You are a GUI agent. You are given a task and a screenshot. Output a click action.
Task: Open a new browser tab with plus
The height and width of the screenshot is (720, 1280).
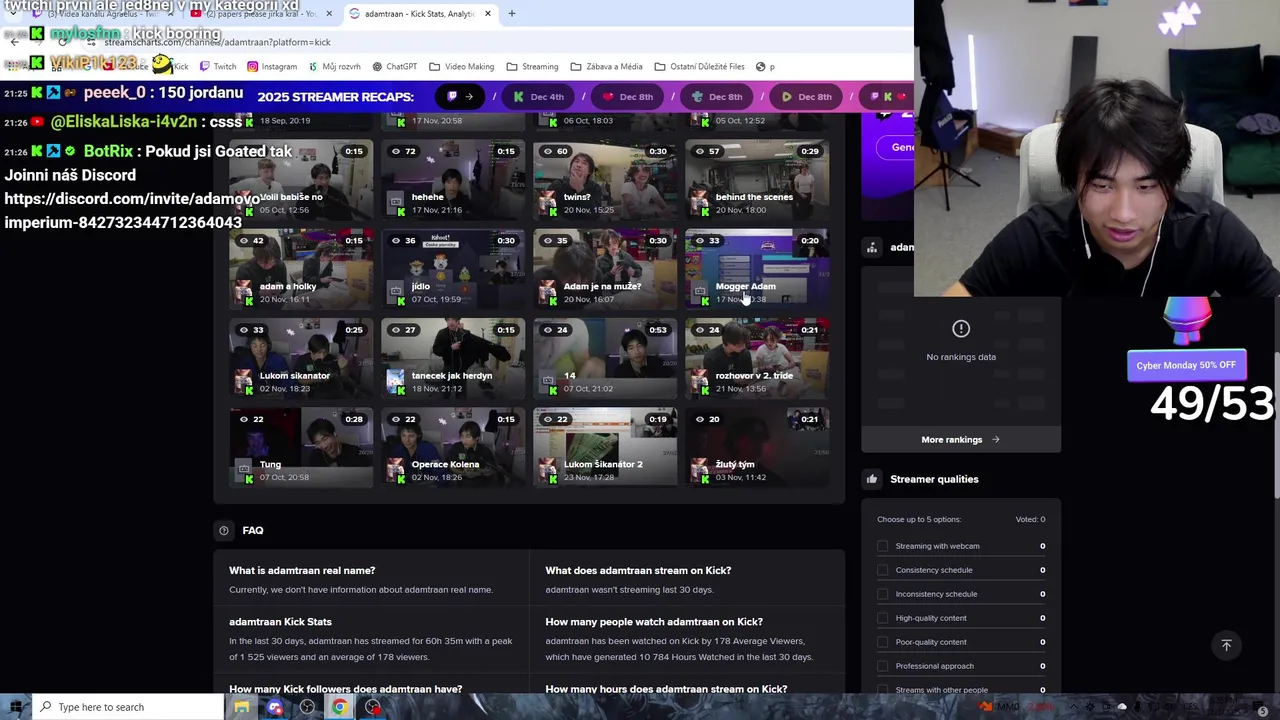point(511,14)
